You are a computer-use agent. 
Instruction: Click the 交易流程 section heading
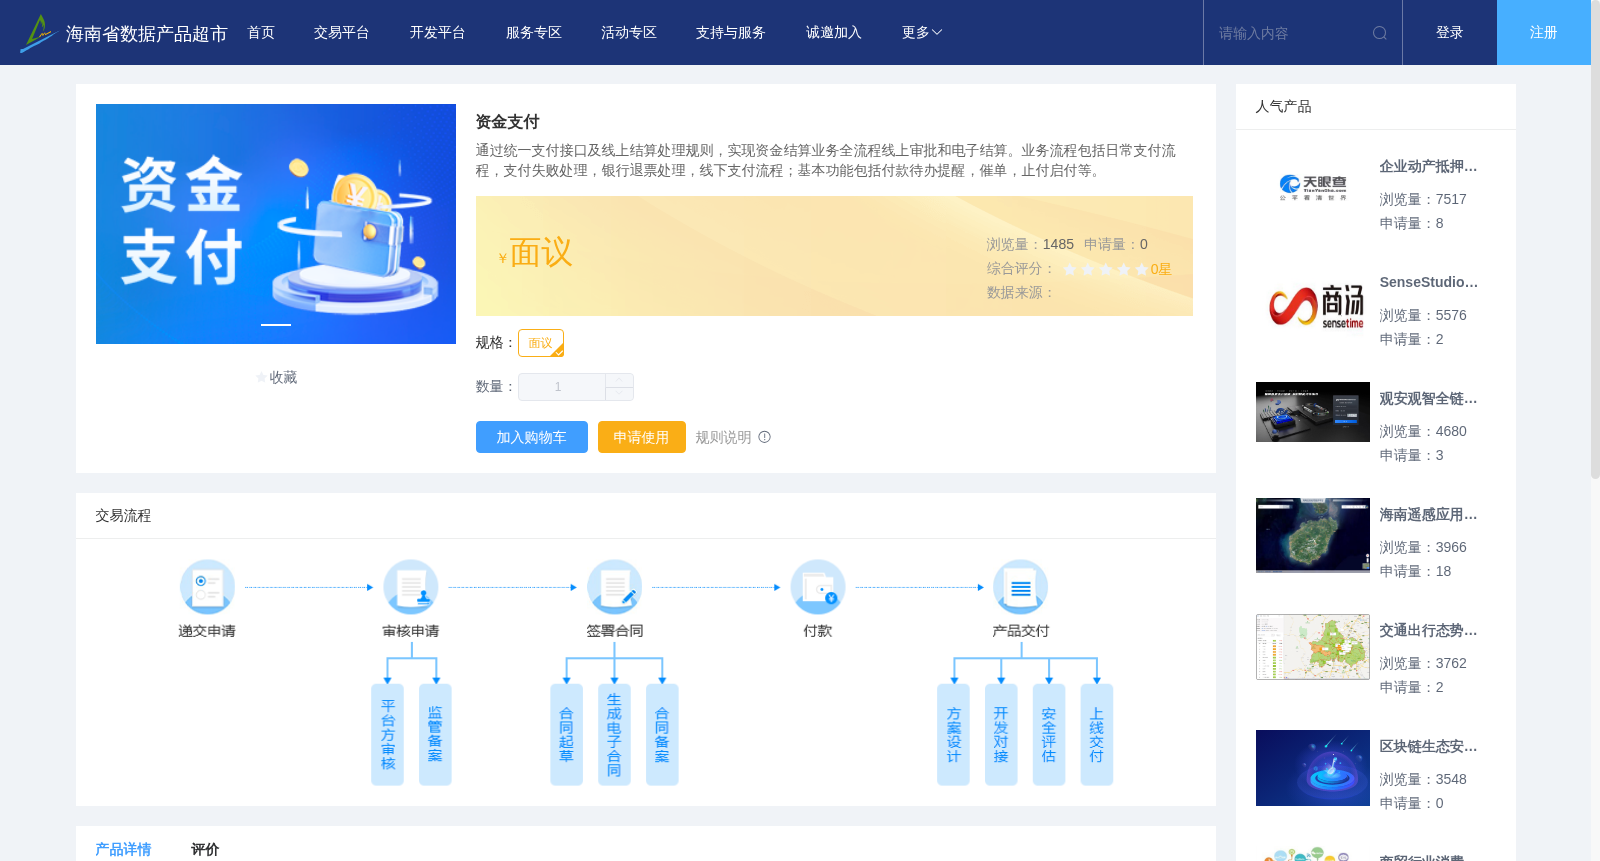(123, 515)
